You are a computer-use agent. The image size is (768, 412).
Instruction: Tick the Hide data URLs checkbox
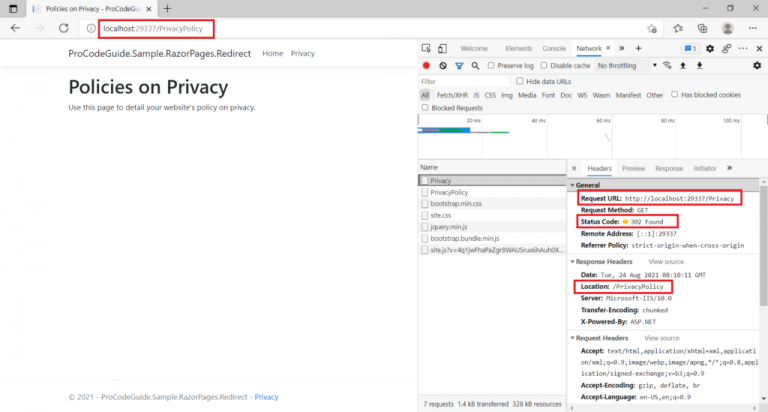pyautogui.click(x=521, y=81)
